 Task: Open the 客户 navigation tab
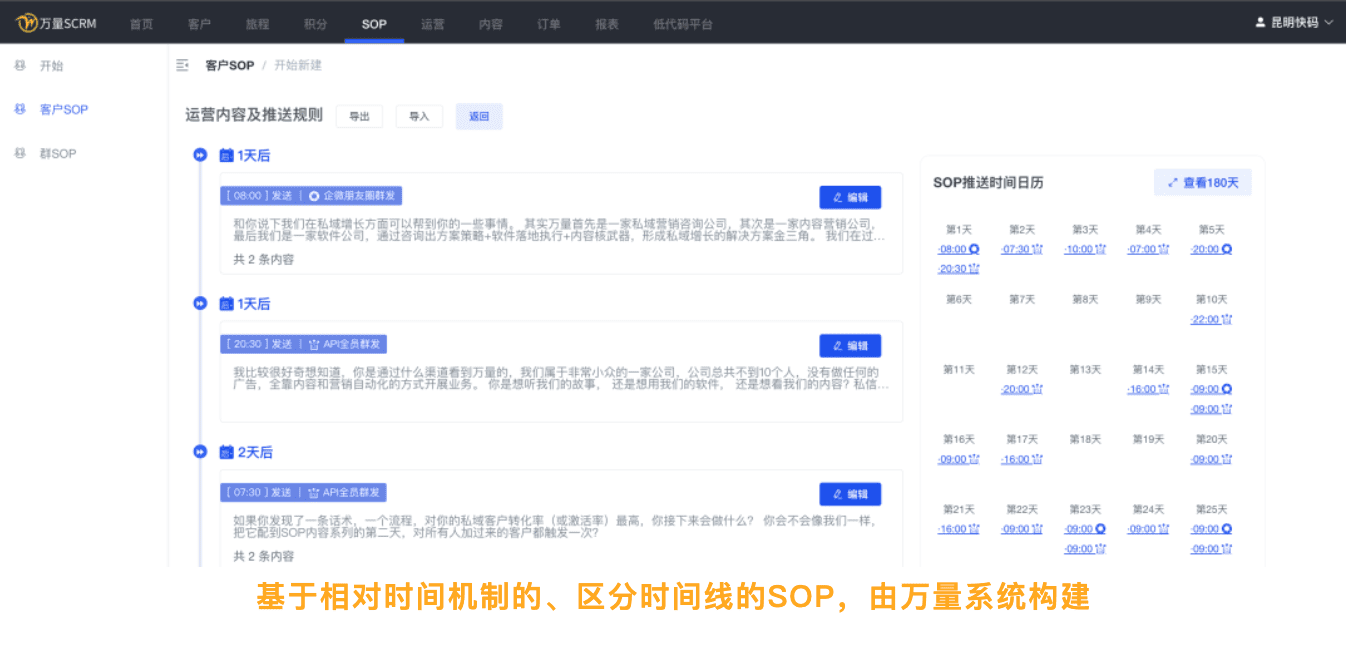pos(200,24)
